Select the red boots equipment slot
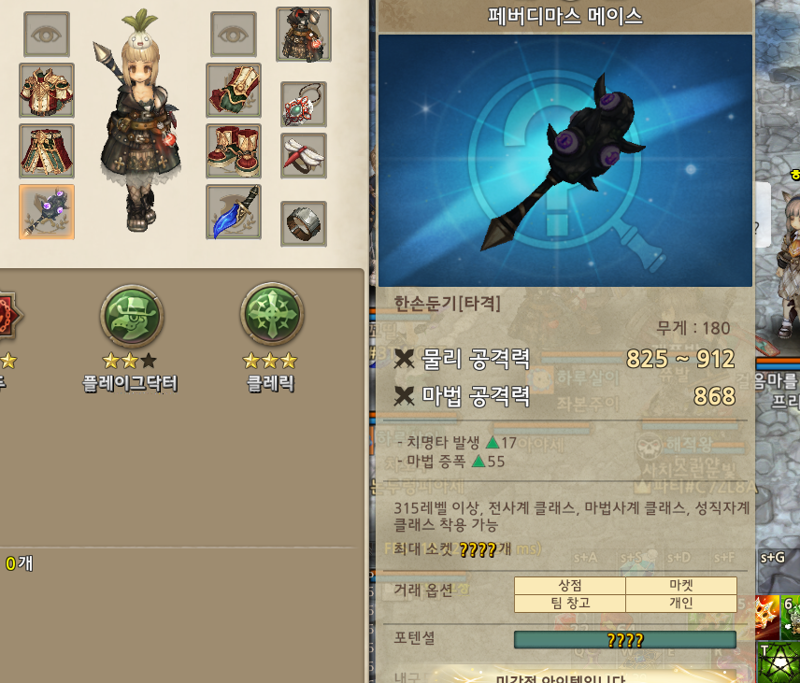This screenshot has height=683, width=800. 234,151
